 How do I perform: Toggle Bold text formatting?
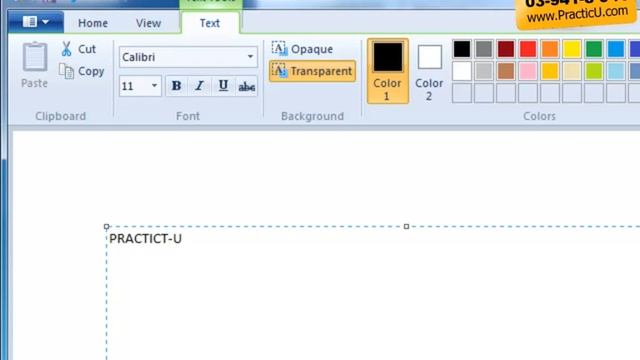click(176, 86)
